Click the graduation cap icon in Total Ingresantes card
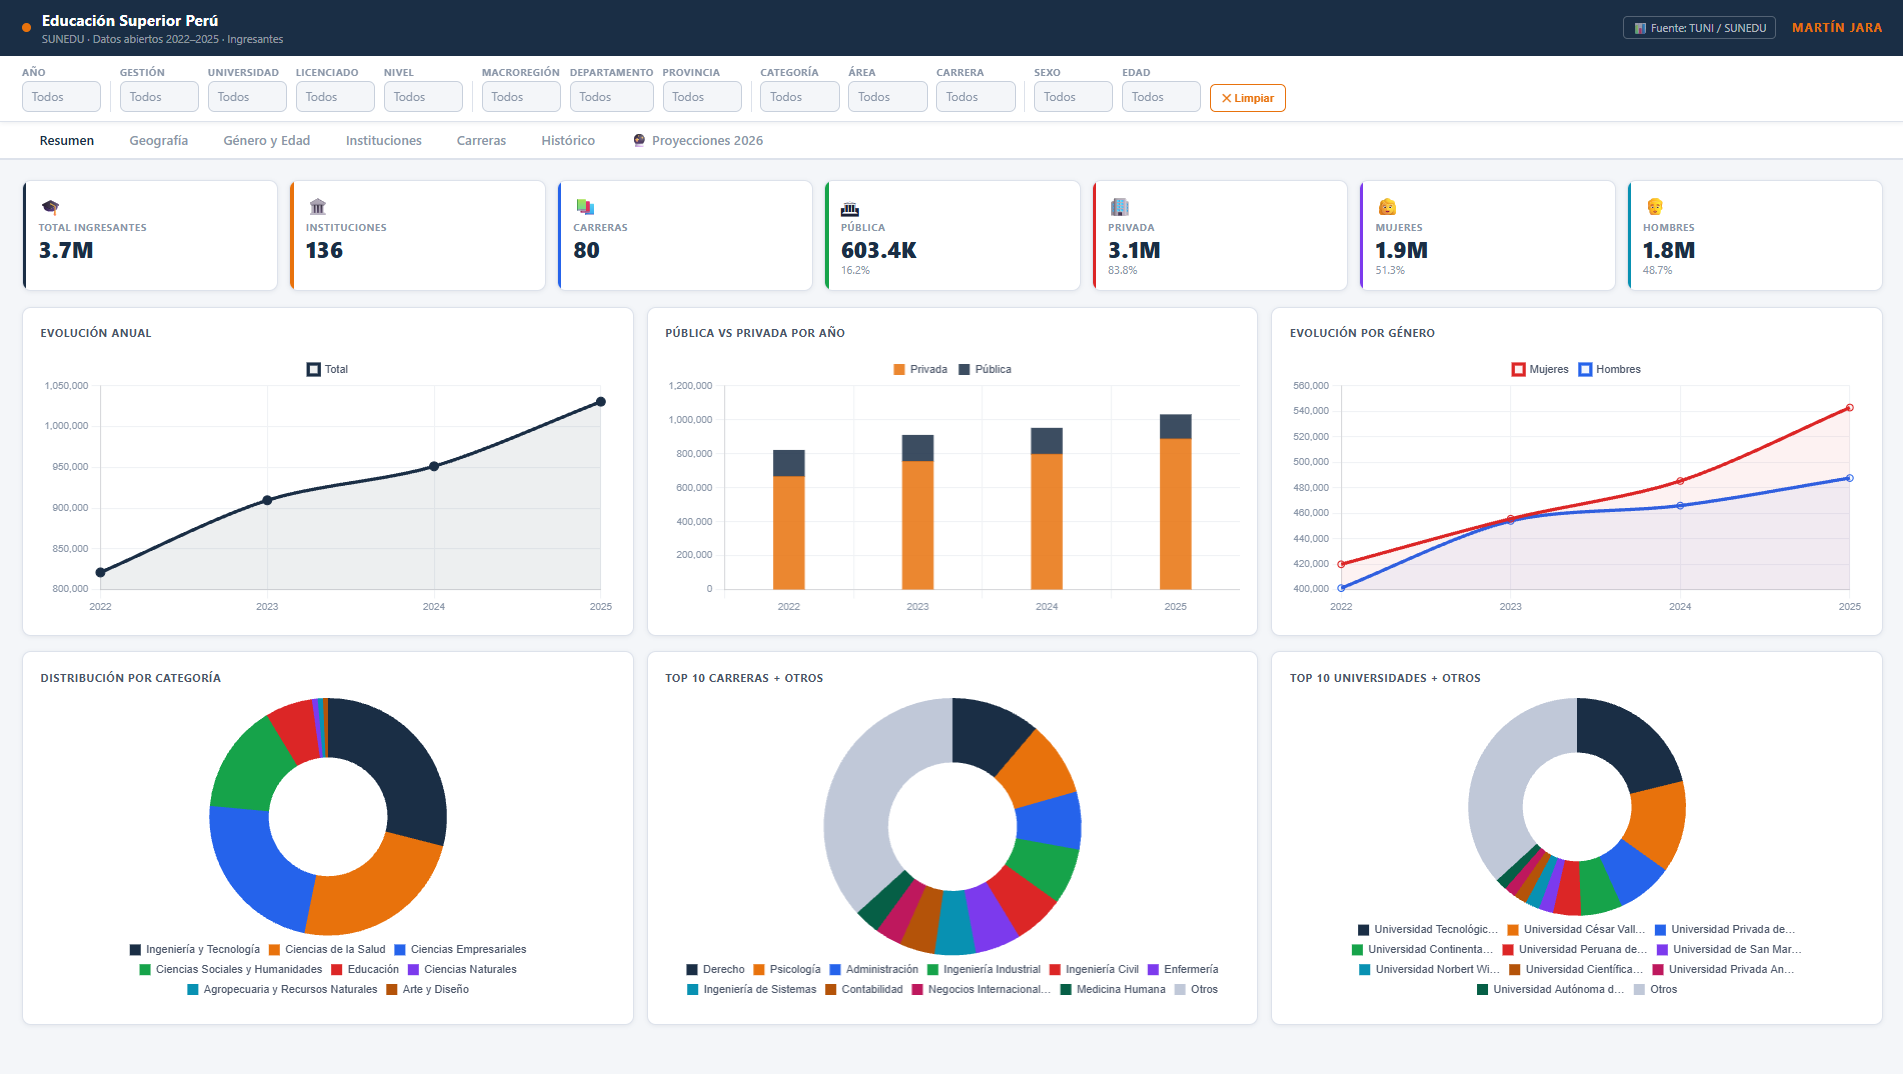Image resolution: width=1903 pixels, height=1074 pixels. tap(50, 207)
